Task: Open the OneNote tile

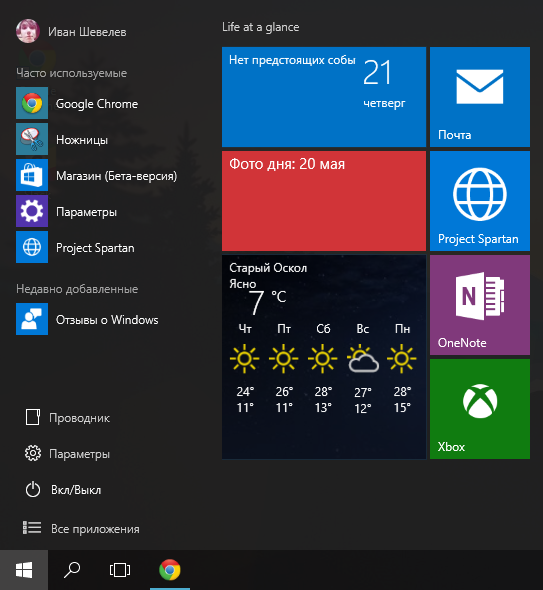Action: (x=480, y=305)
